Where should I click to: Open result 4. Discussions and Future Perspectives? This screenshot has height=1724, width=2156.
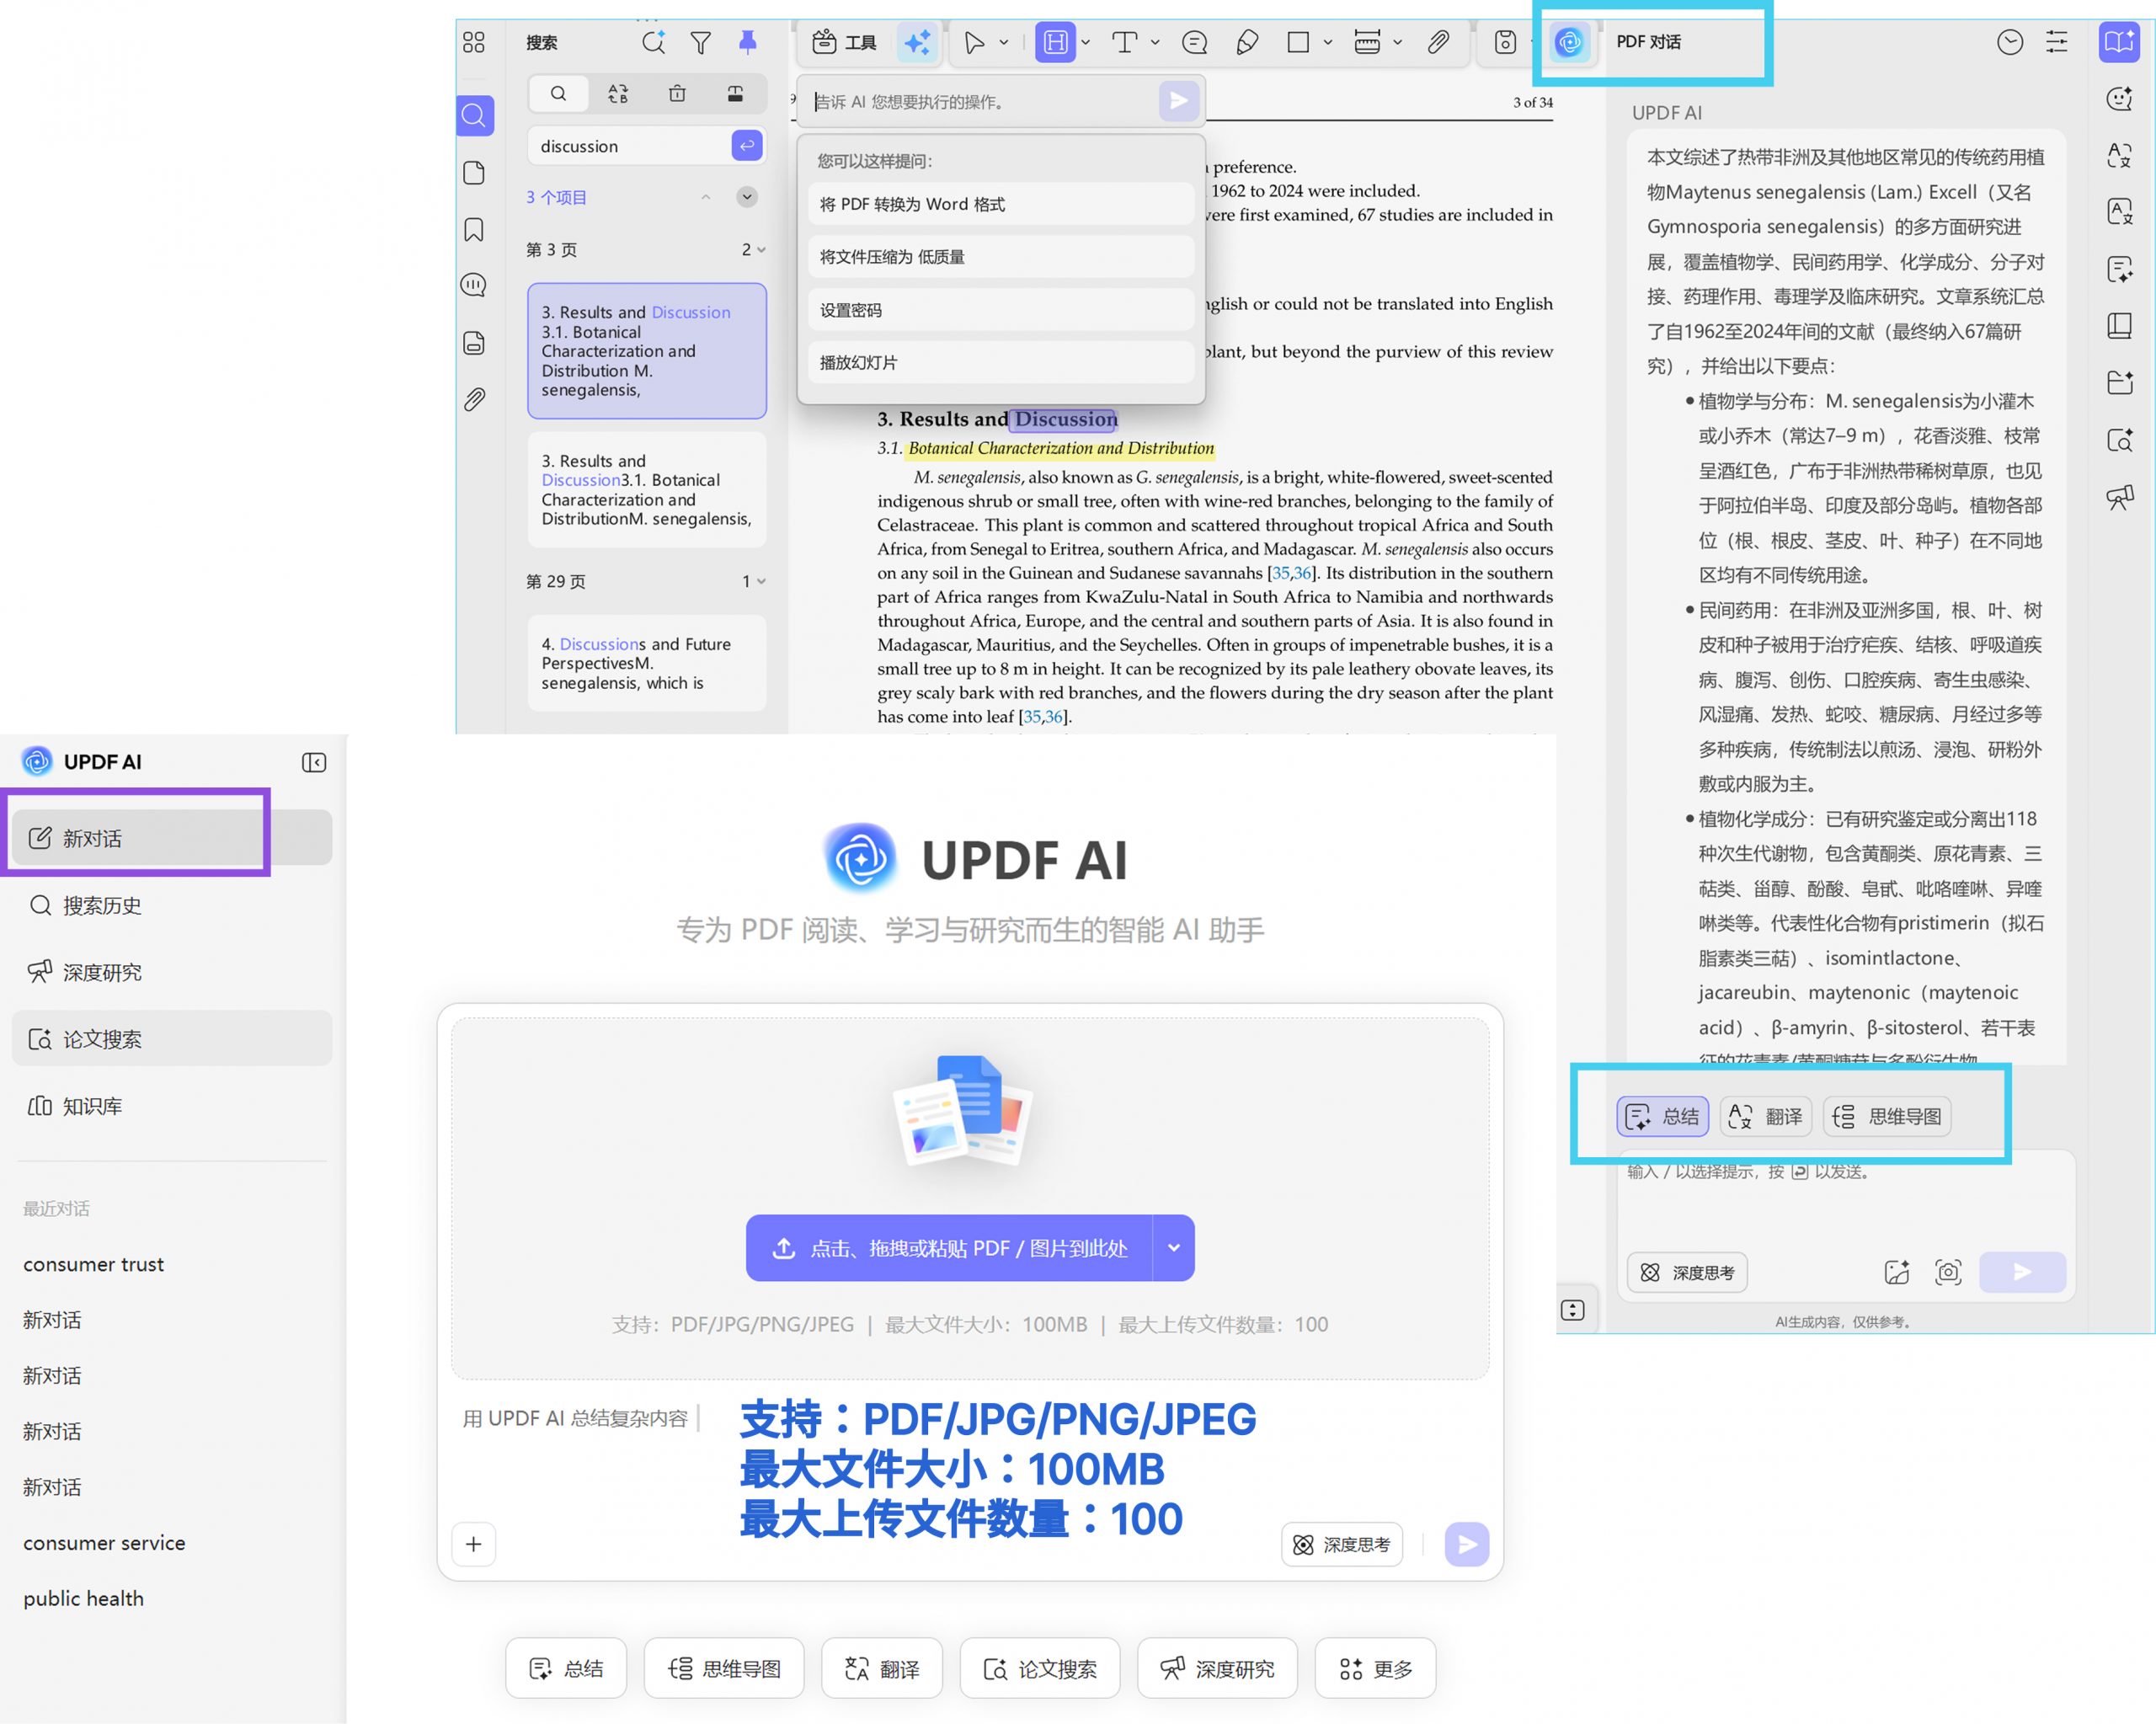647,663
